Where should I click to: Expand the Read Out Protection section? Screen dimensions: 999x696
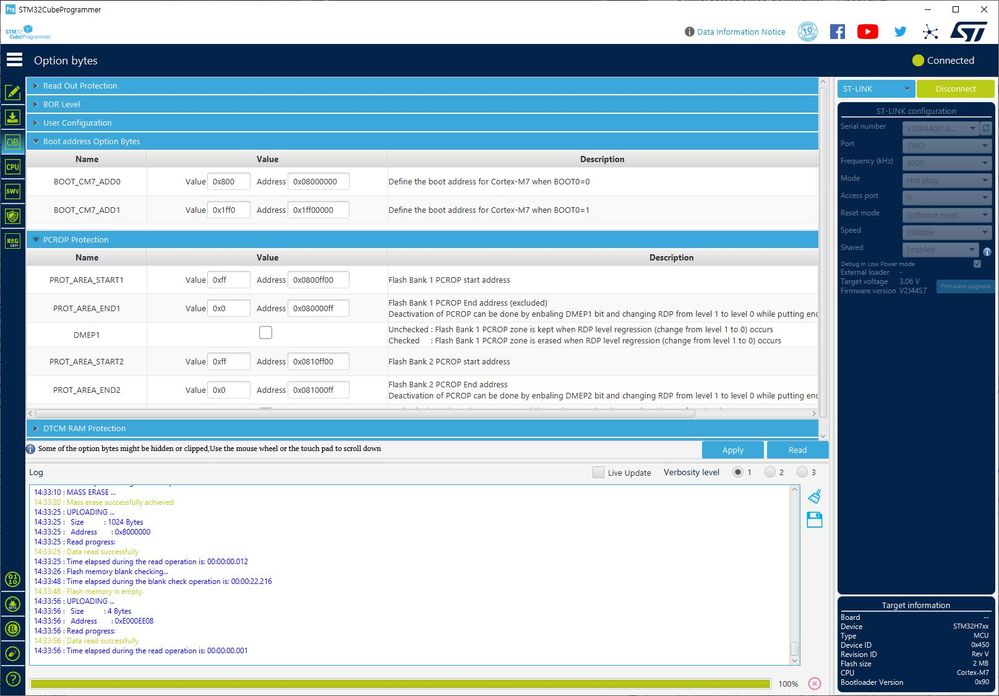coord(422,85)
